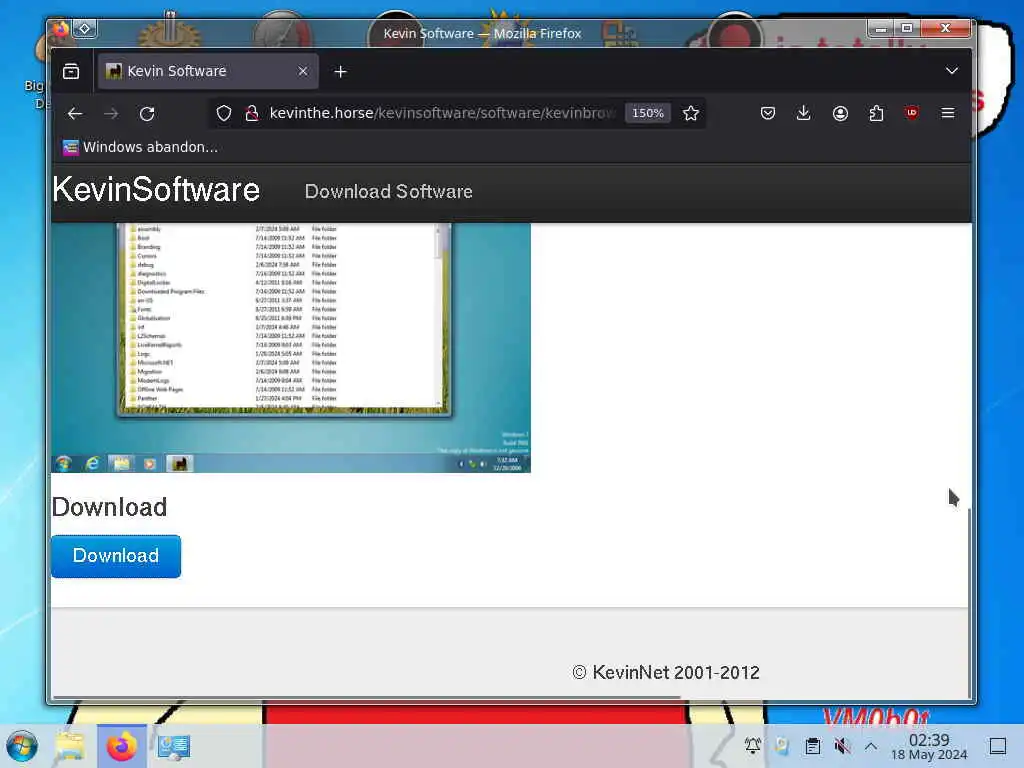1024x768 pixels.
Task: Toggle keep-on-all-desktops pin in titlebar
Action: (85, 29)
